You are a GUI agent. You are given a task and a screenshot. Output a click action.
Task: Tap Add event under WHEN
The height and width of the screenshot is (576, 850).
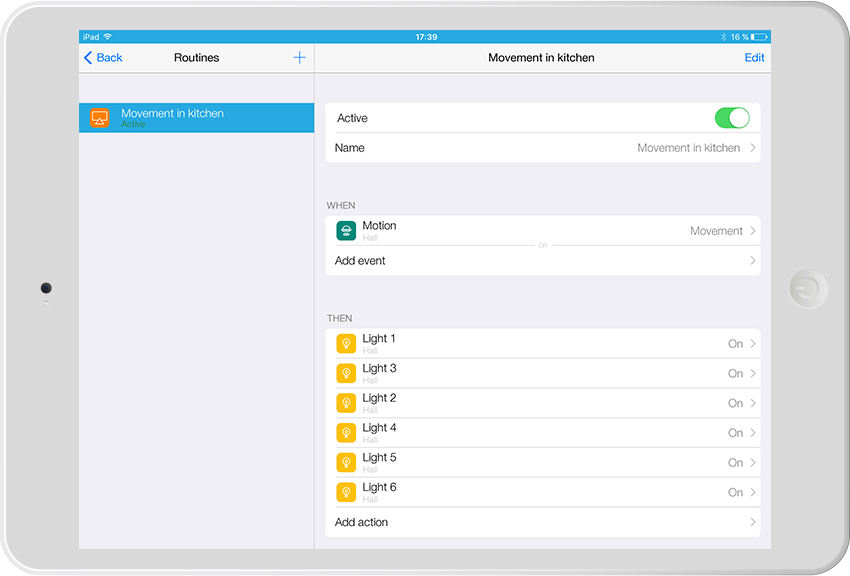tap(360, 261)
